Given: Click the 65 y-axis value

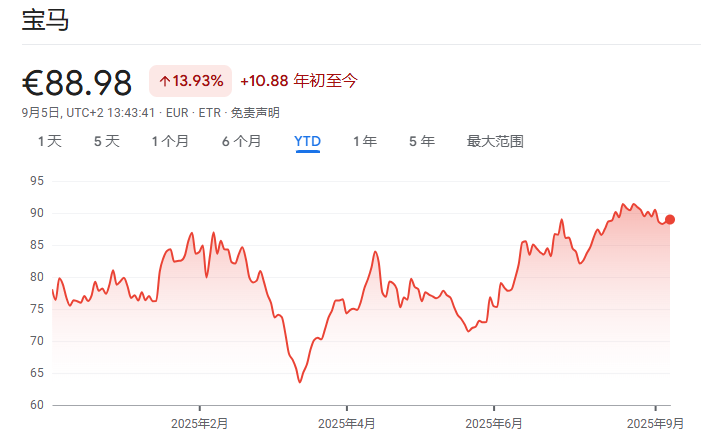Looking at the screenshot, I should click(37, 373).
